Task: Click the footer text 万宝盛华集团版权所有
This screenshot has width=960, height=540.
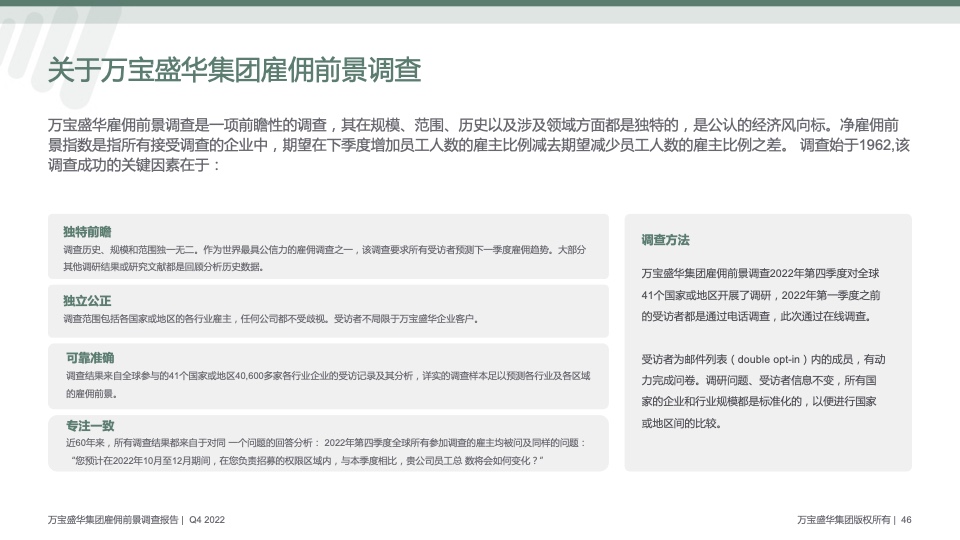Action: 843,520
